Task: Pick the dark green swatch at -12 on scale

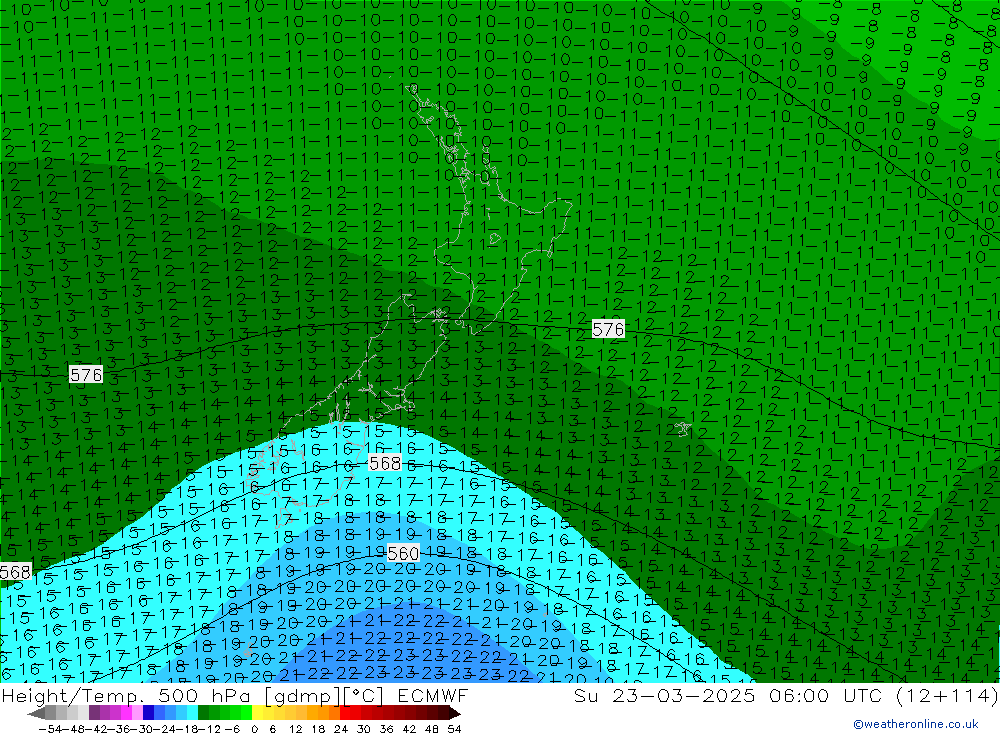Action: click(x=203, y=713)
